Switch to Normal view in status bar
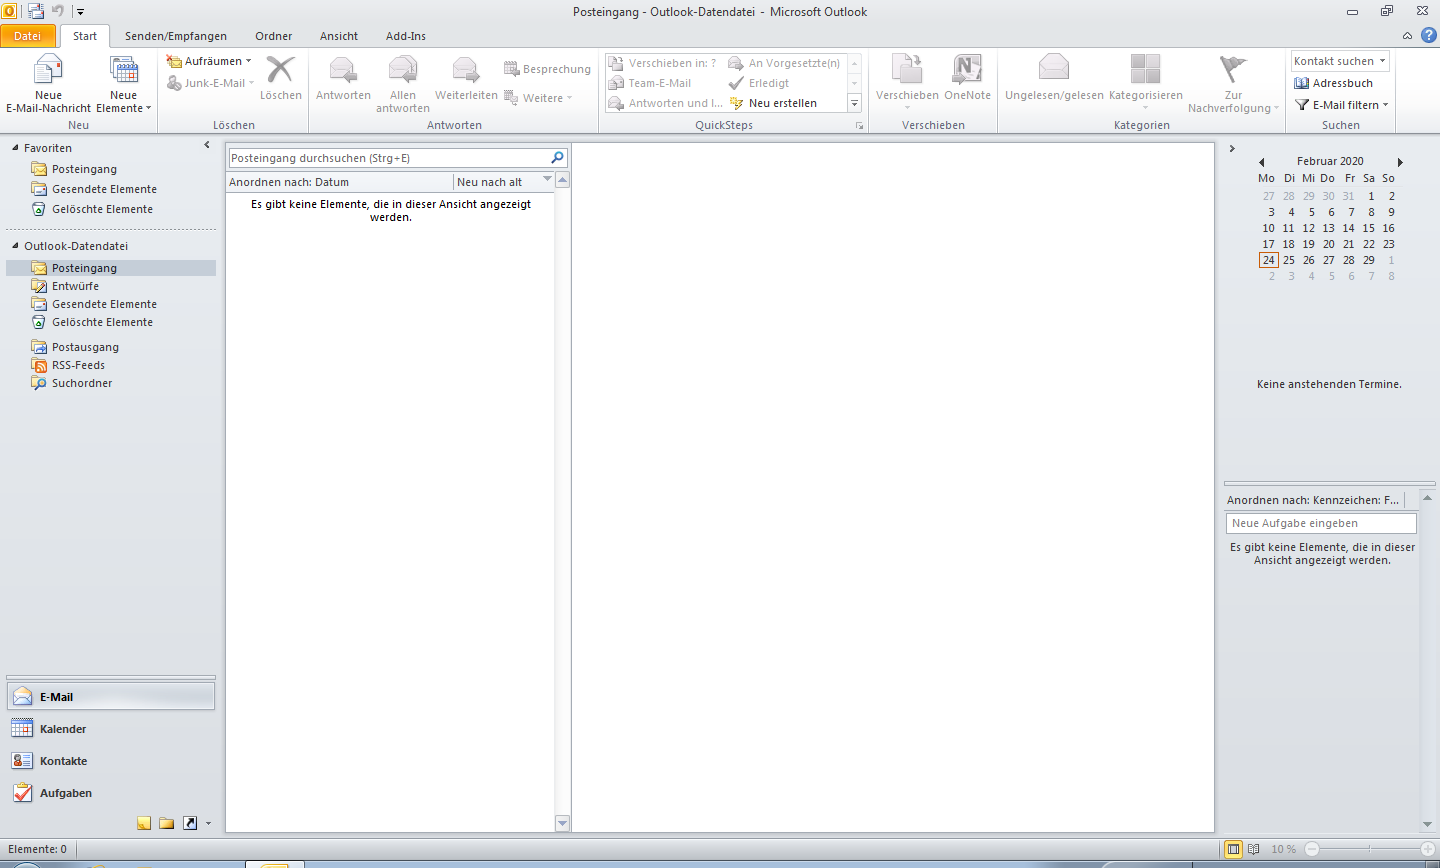Screen dimensions: 1440x868 point(1234,849)
